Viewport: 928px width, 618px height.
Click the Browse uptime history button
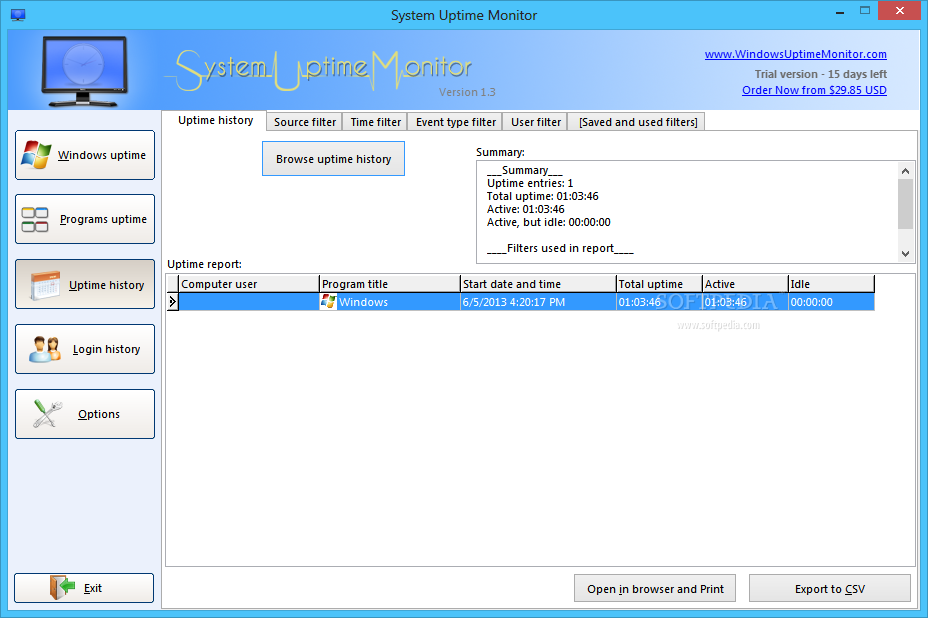coord(333,159)
